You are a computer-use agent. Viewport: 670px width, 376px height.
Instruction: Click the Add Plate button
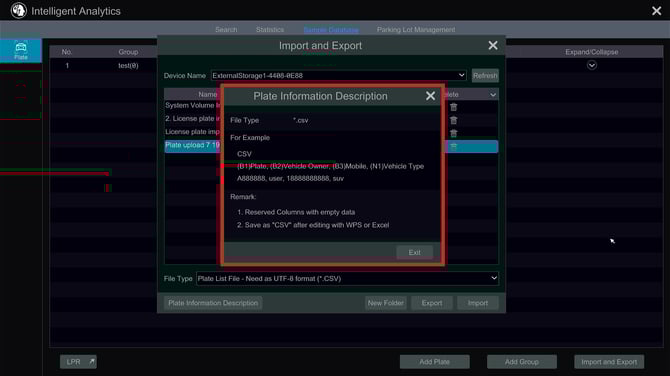(x=435, y=362)
